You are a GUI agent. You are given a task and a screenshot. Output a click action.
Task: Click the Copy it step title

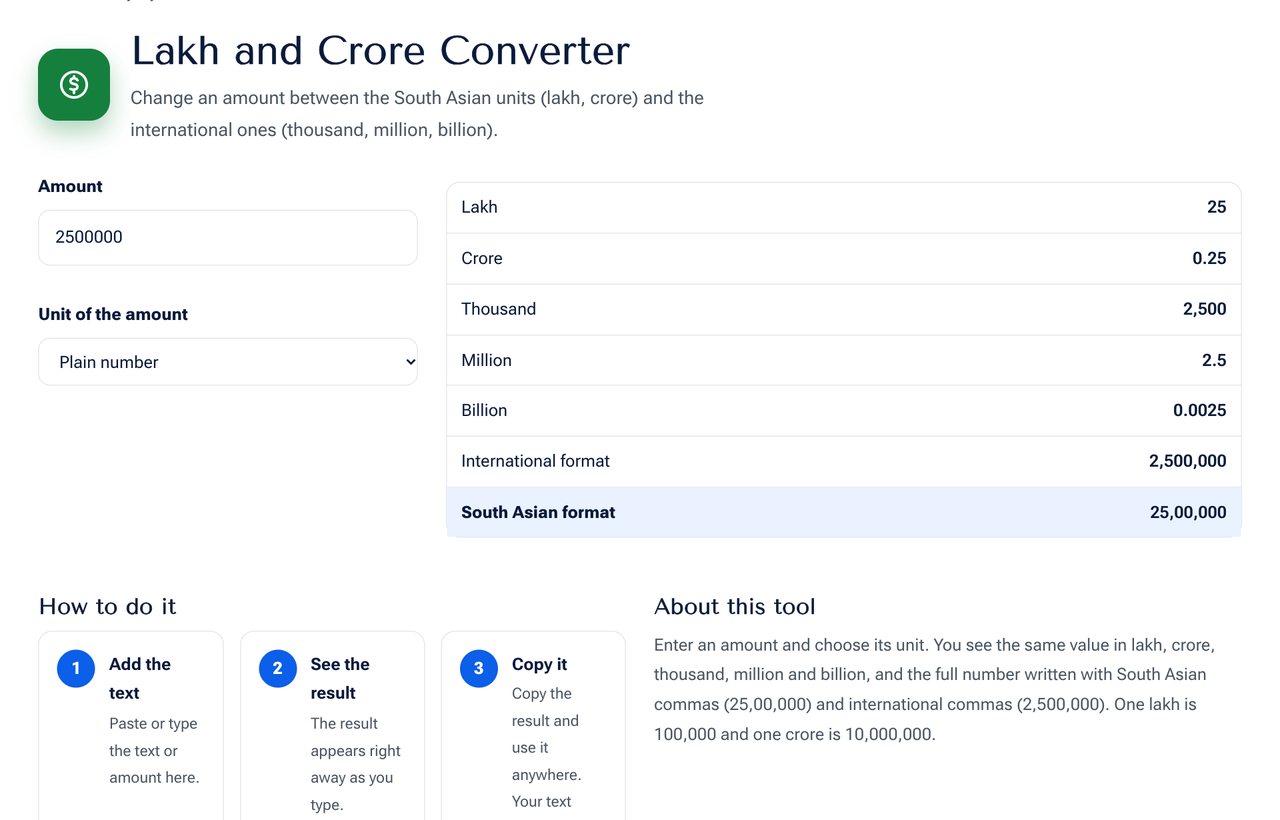[x=539, y=664]
